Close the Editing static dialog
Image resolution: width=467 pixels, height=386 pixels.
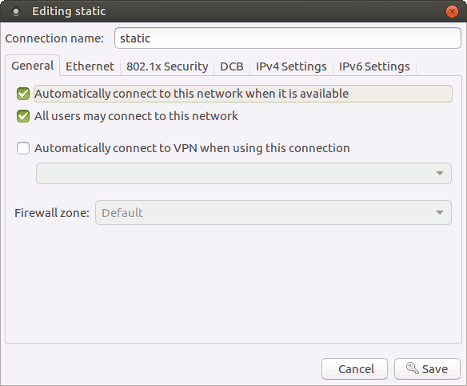[x=452, y=12]
